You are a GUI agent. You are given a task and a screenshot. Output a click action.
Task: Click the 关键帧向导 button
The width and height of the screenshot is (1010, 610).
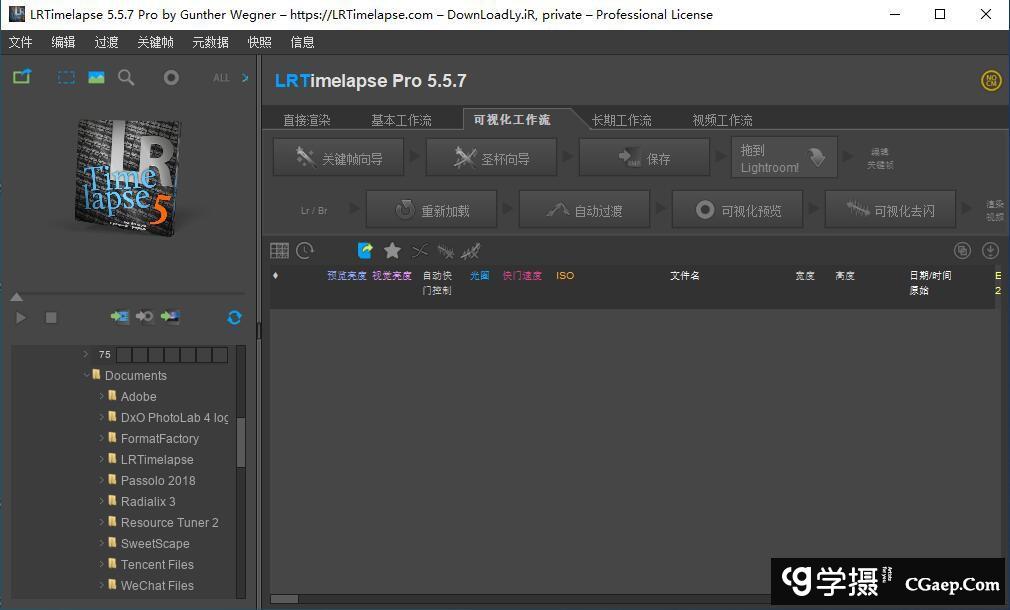point(340,158)
